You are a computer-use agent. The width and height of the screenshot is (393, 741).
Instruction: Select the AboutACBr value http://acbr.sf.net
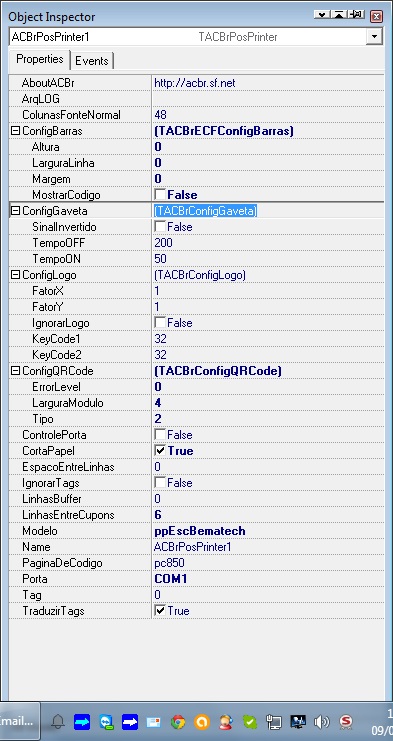(x=195, y=83)
